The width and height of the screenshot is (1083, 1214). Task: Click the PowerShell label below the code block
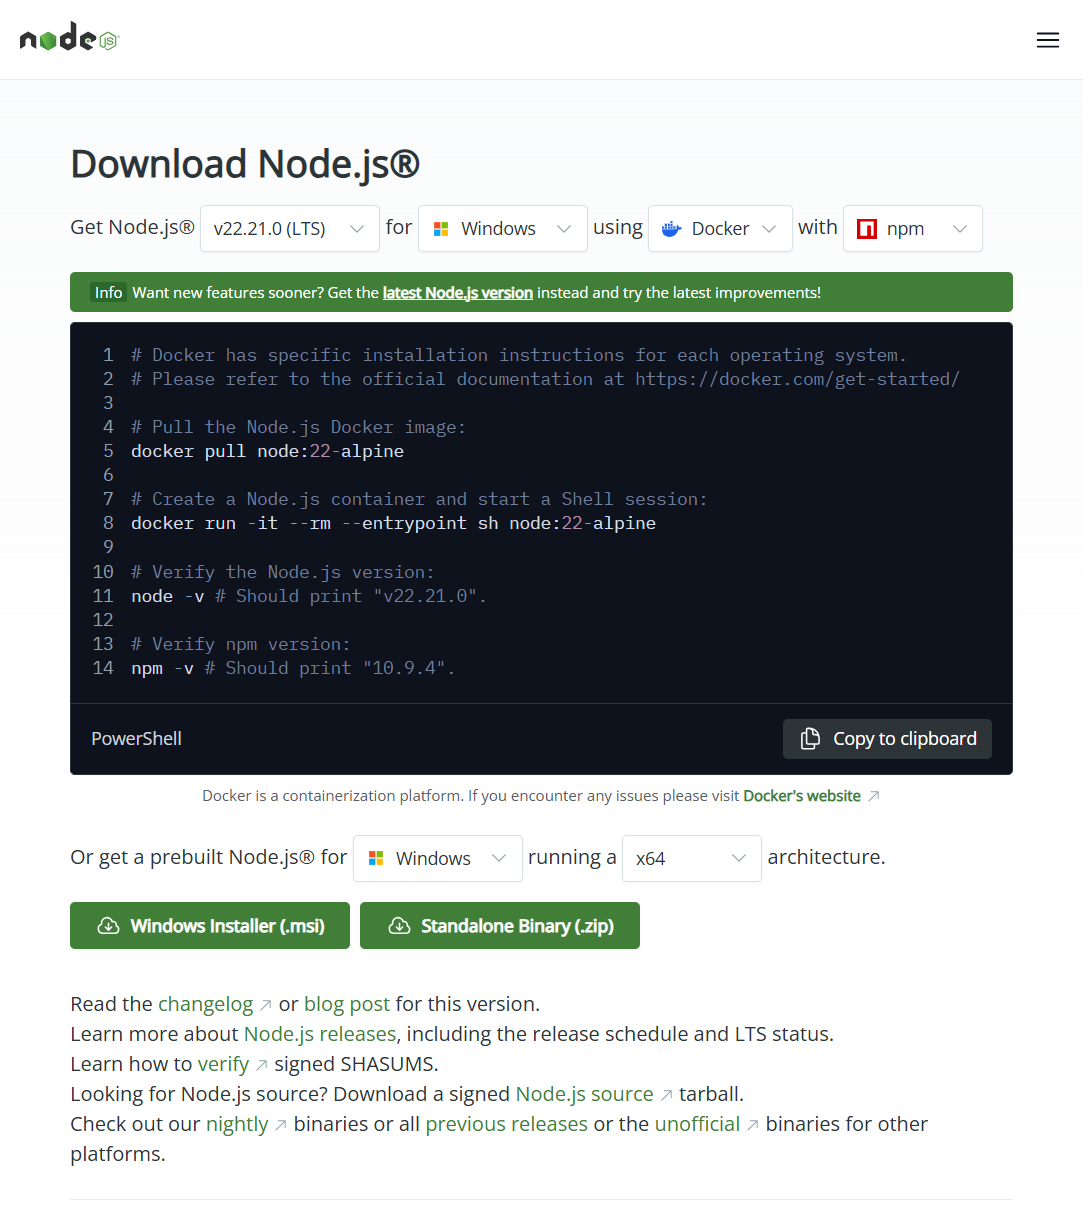(x=136, y=738)
